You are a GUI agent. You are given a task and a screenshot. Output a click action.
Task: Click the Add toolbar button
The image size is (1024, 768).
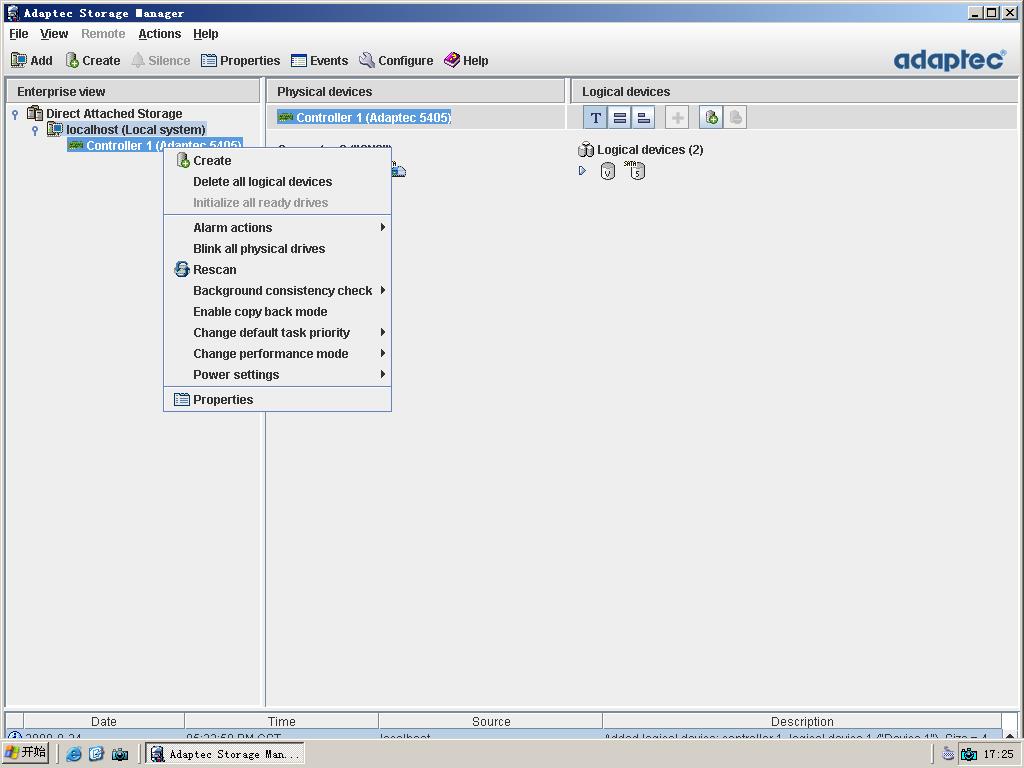pyautogui.click(x=31, y=60)
